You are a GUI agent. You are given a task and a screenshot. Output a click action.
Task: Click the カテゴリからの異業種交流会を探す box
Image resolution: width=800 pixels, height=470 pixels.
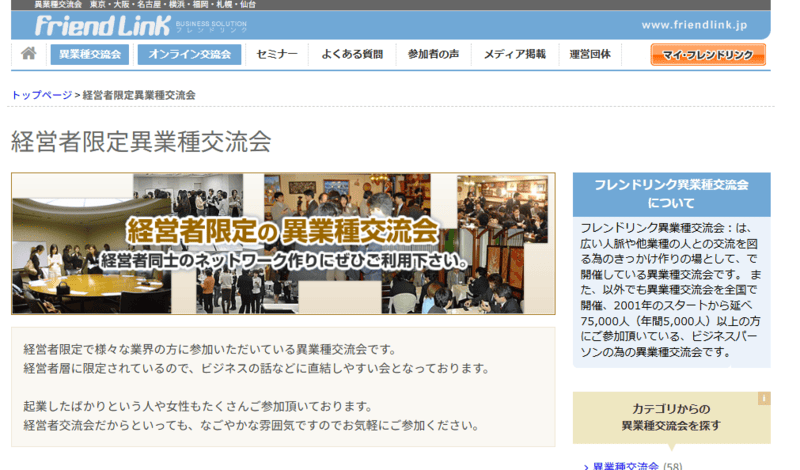coord(671,417)
